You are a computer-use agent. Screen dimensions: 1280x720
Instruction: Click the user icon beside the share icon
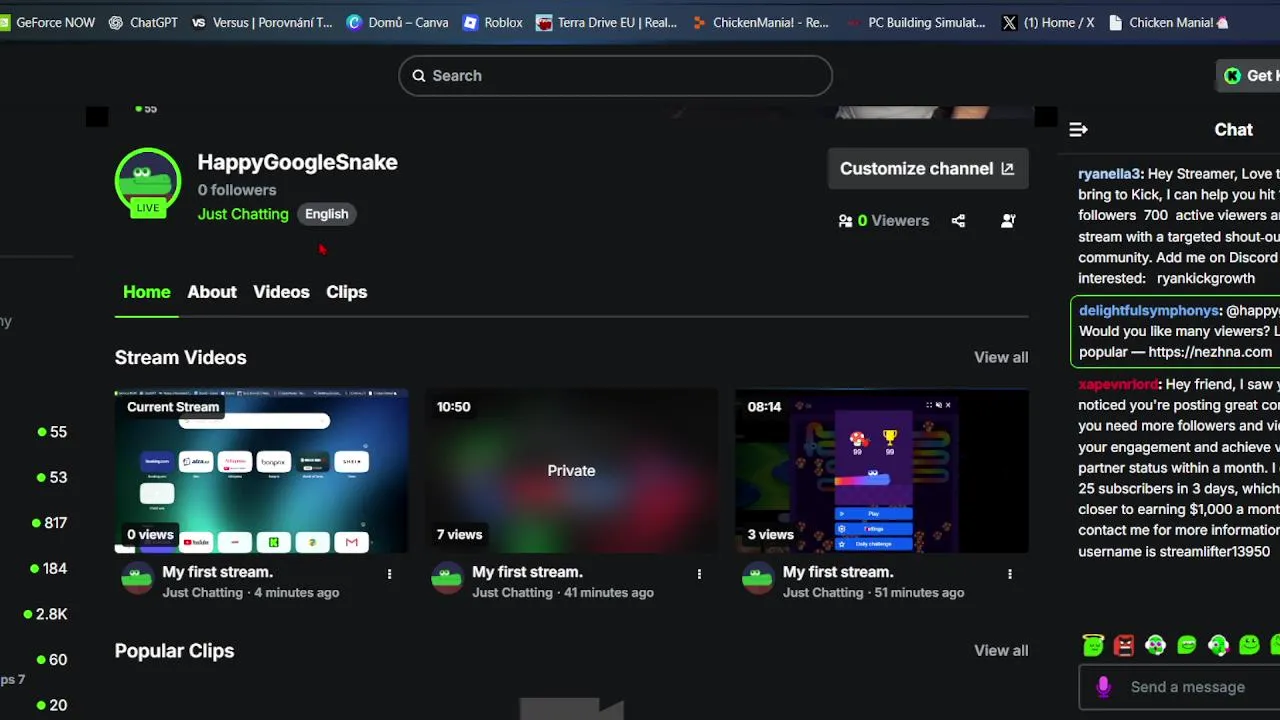click(x=1008, y=221)
